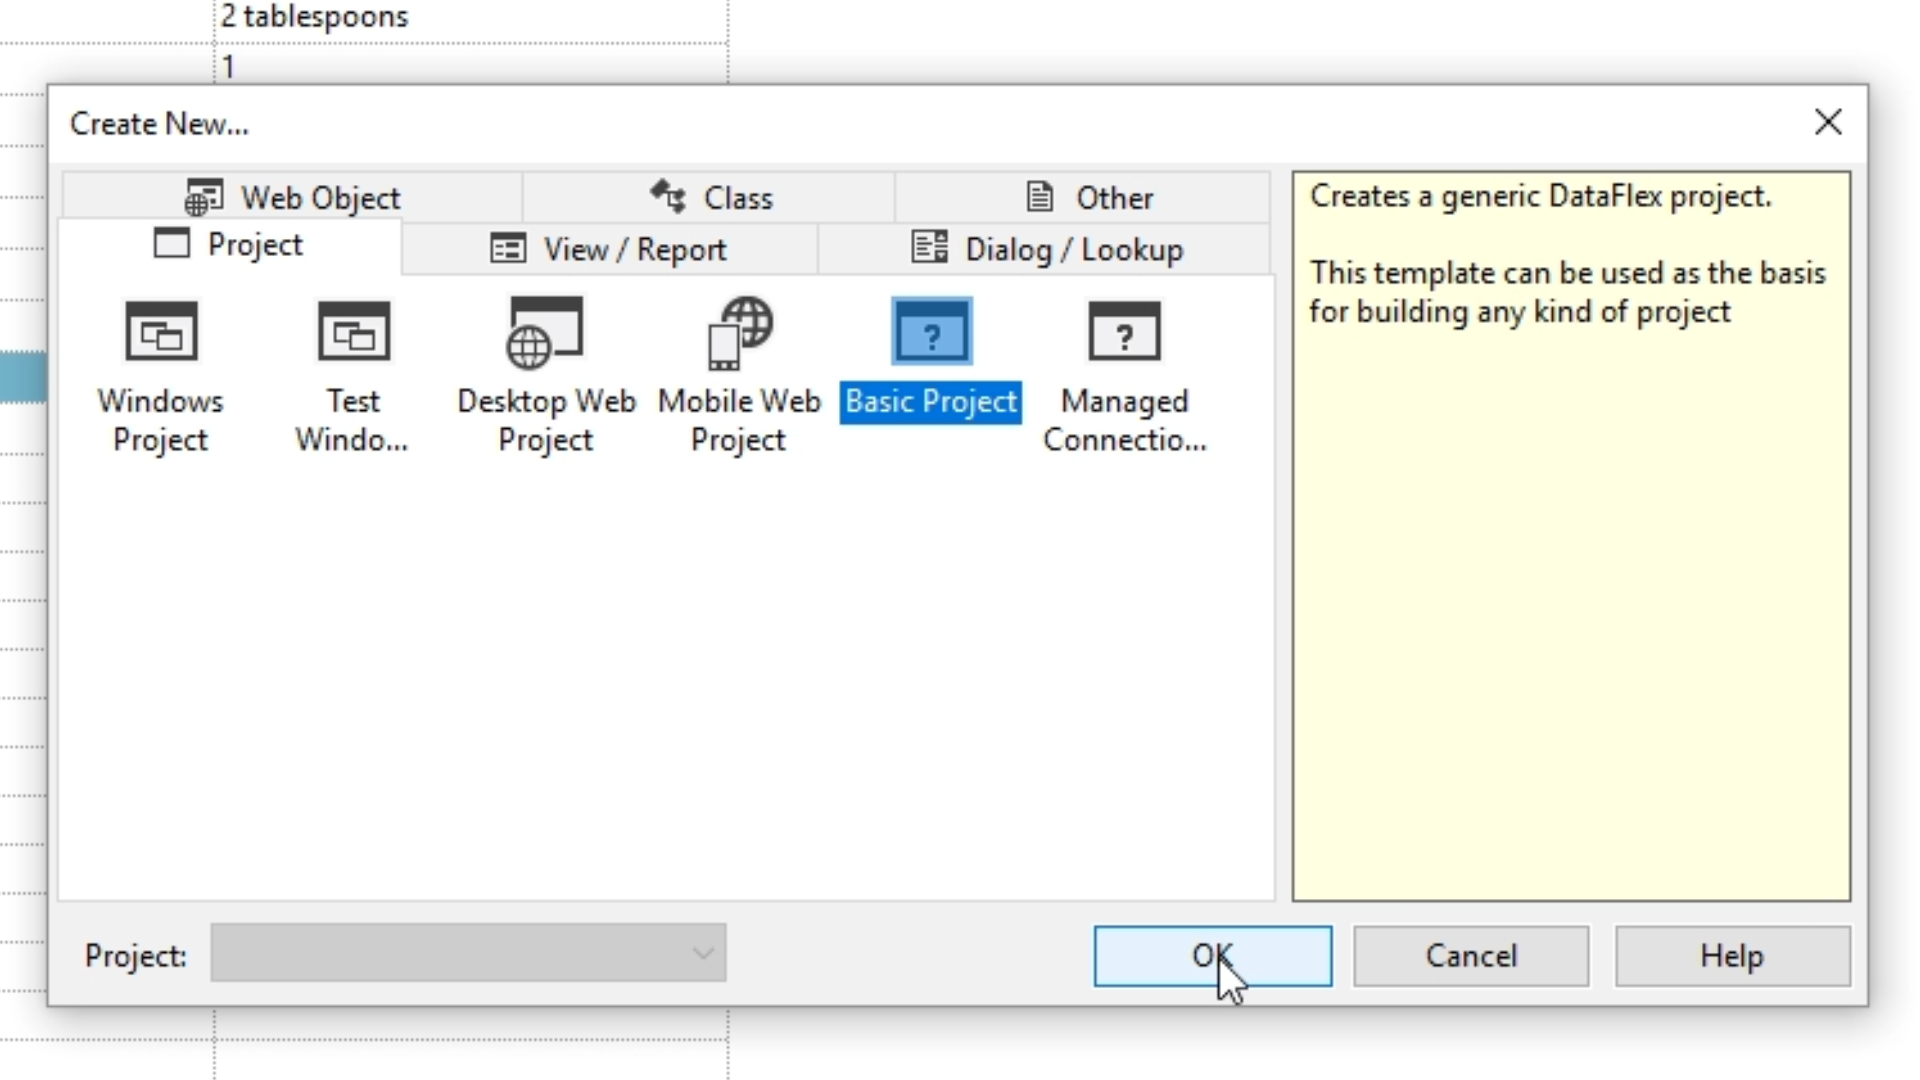Click the Project combo box field
This screenshot has height=1080, width=1920.
coord(450,954)
